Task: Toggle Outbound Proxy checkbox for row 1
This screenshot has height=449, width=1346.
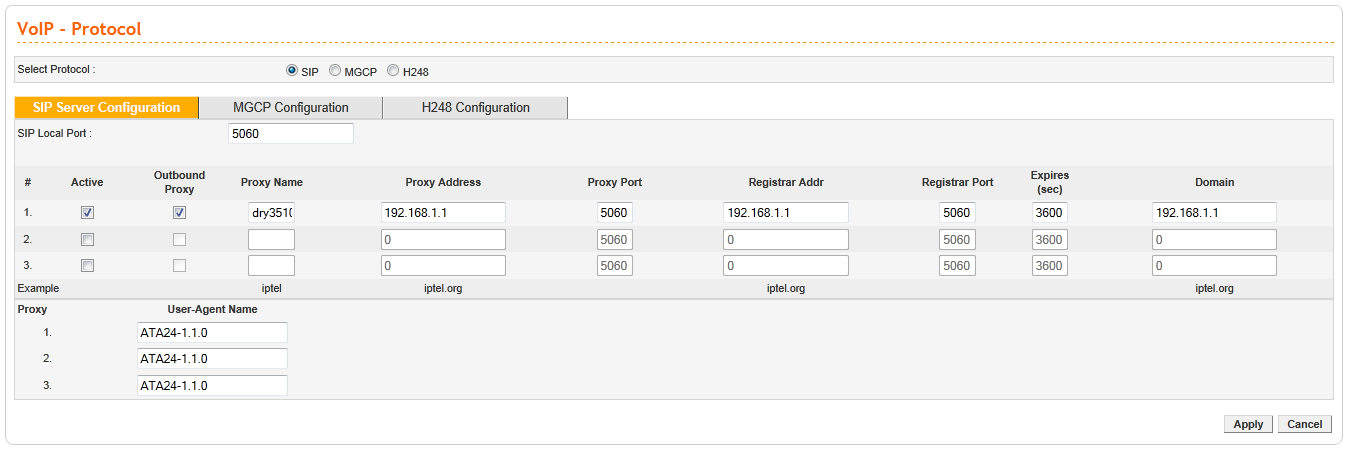Action: point(179,213)
